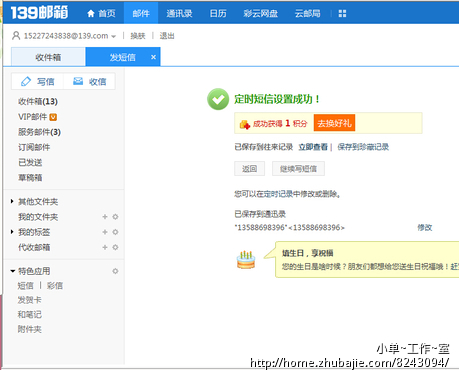The image size is (459, 370).
Task: Click the 去换好礼 orange button
Action: [x=334, y=123]
